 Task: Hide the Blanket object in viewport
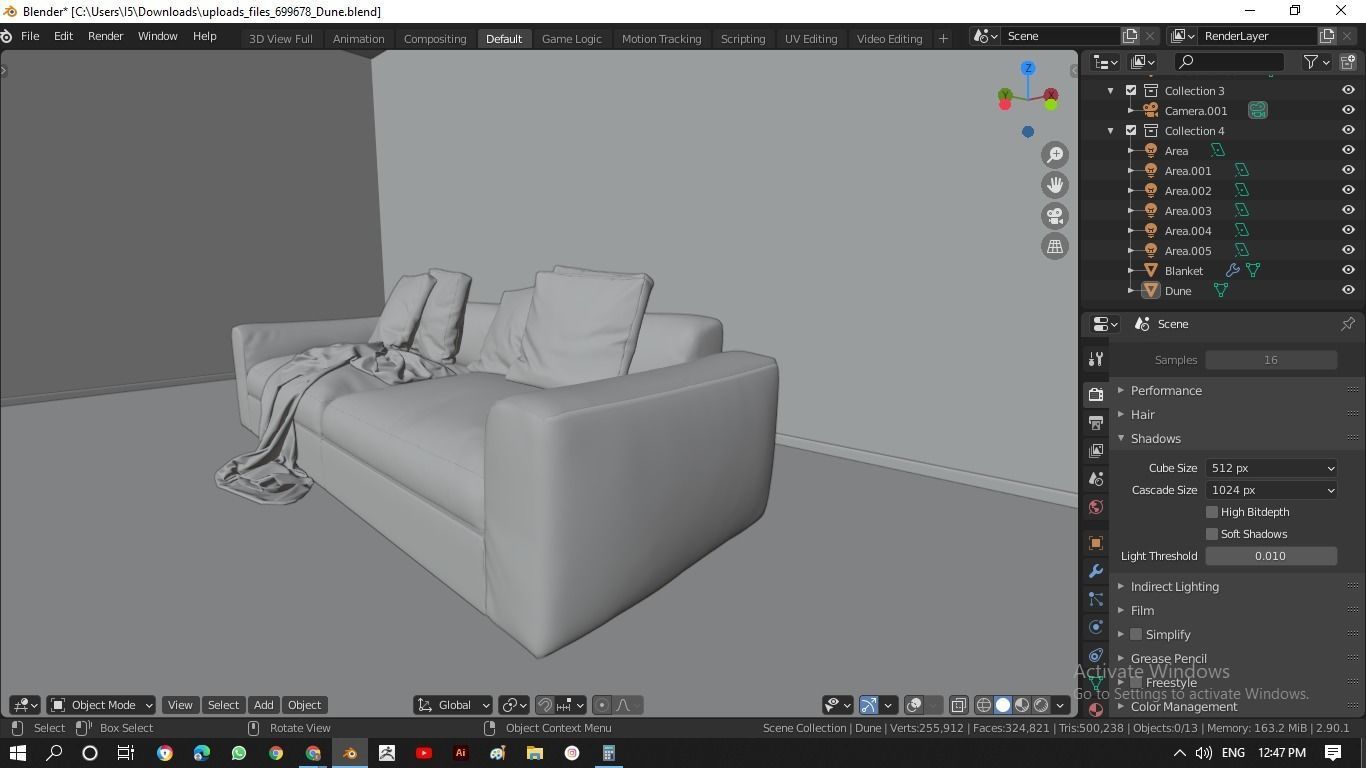[1348, 270]
